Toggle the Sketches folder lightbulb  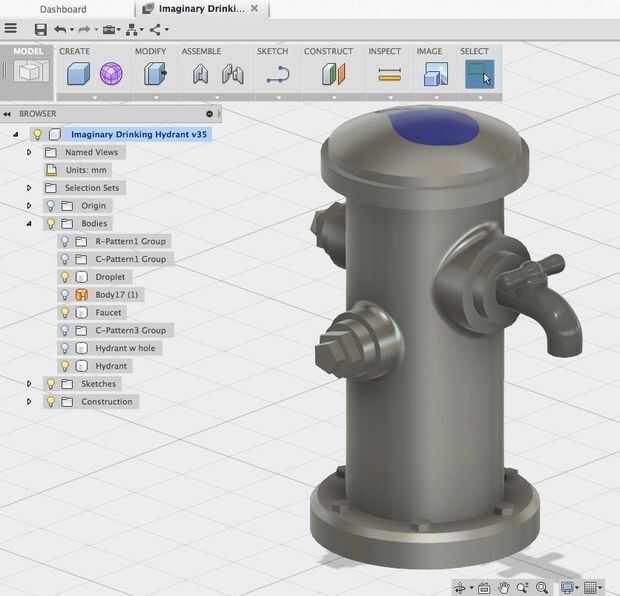(50, 384)
